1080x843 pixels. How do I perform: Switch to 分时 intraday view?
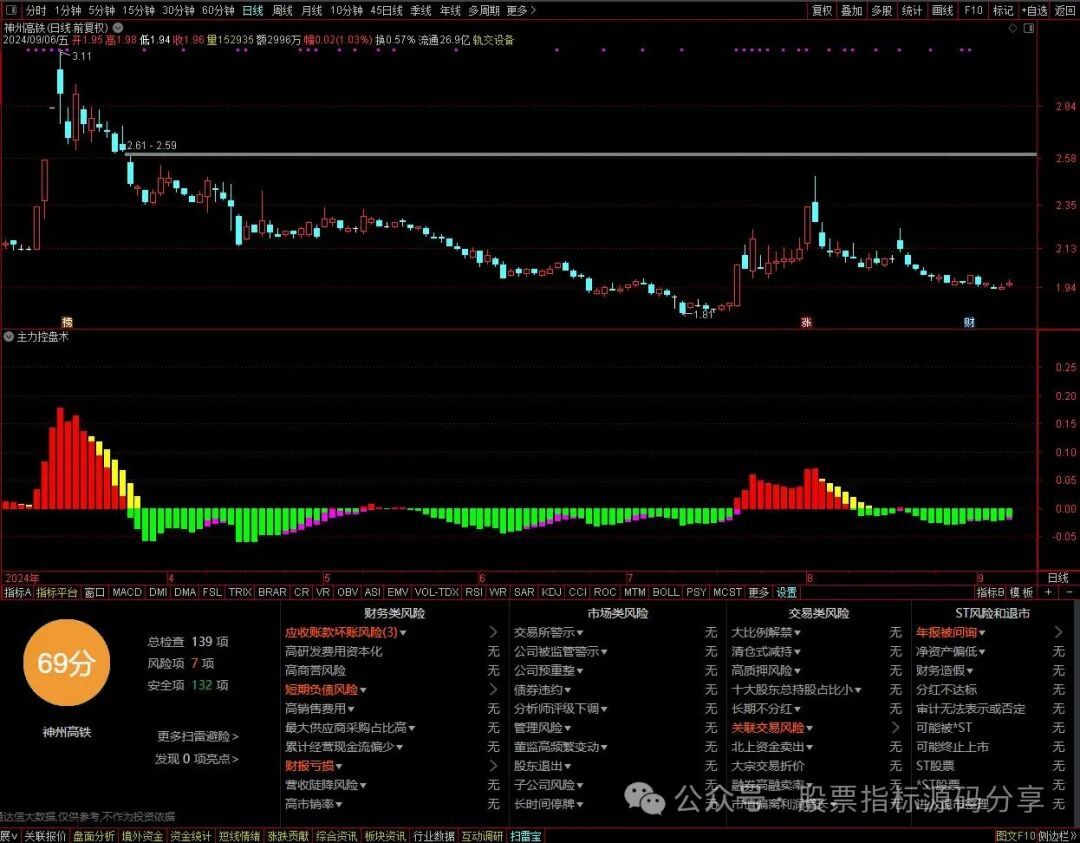[x=36, y=10]
